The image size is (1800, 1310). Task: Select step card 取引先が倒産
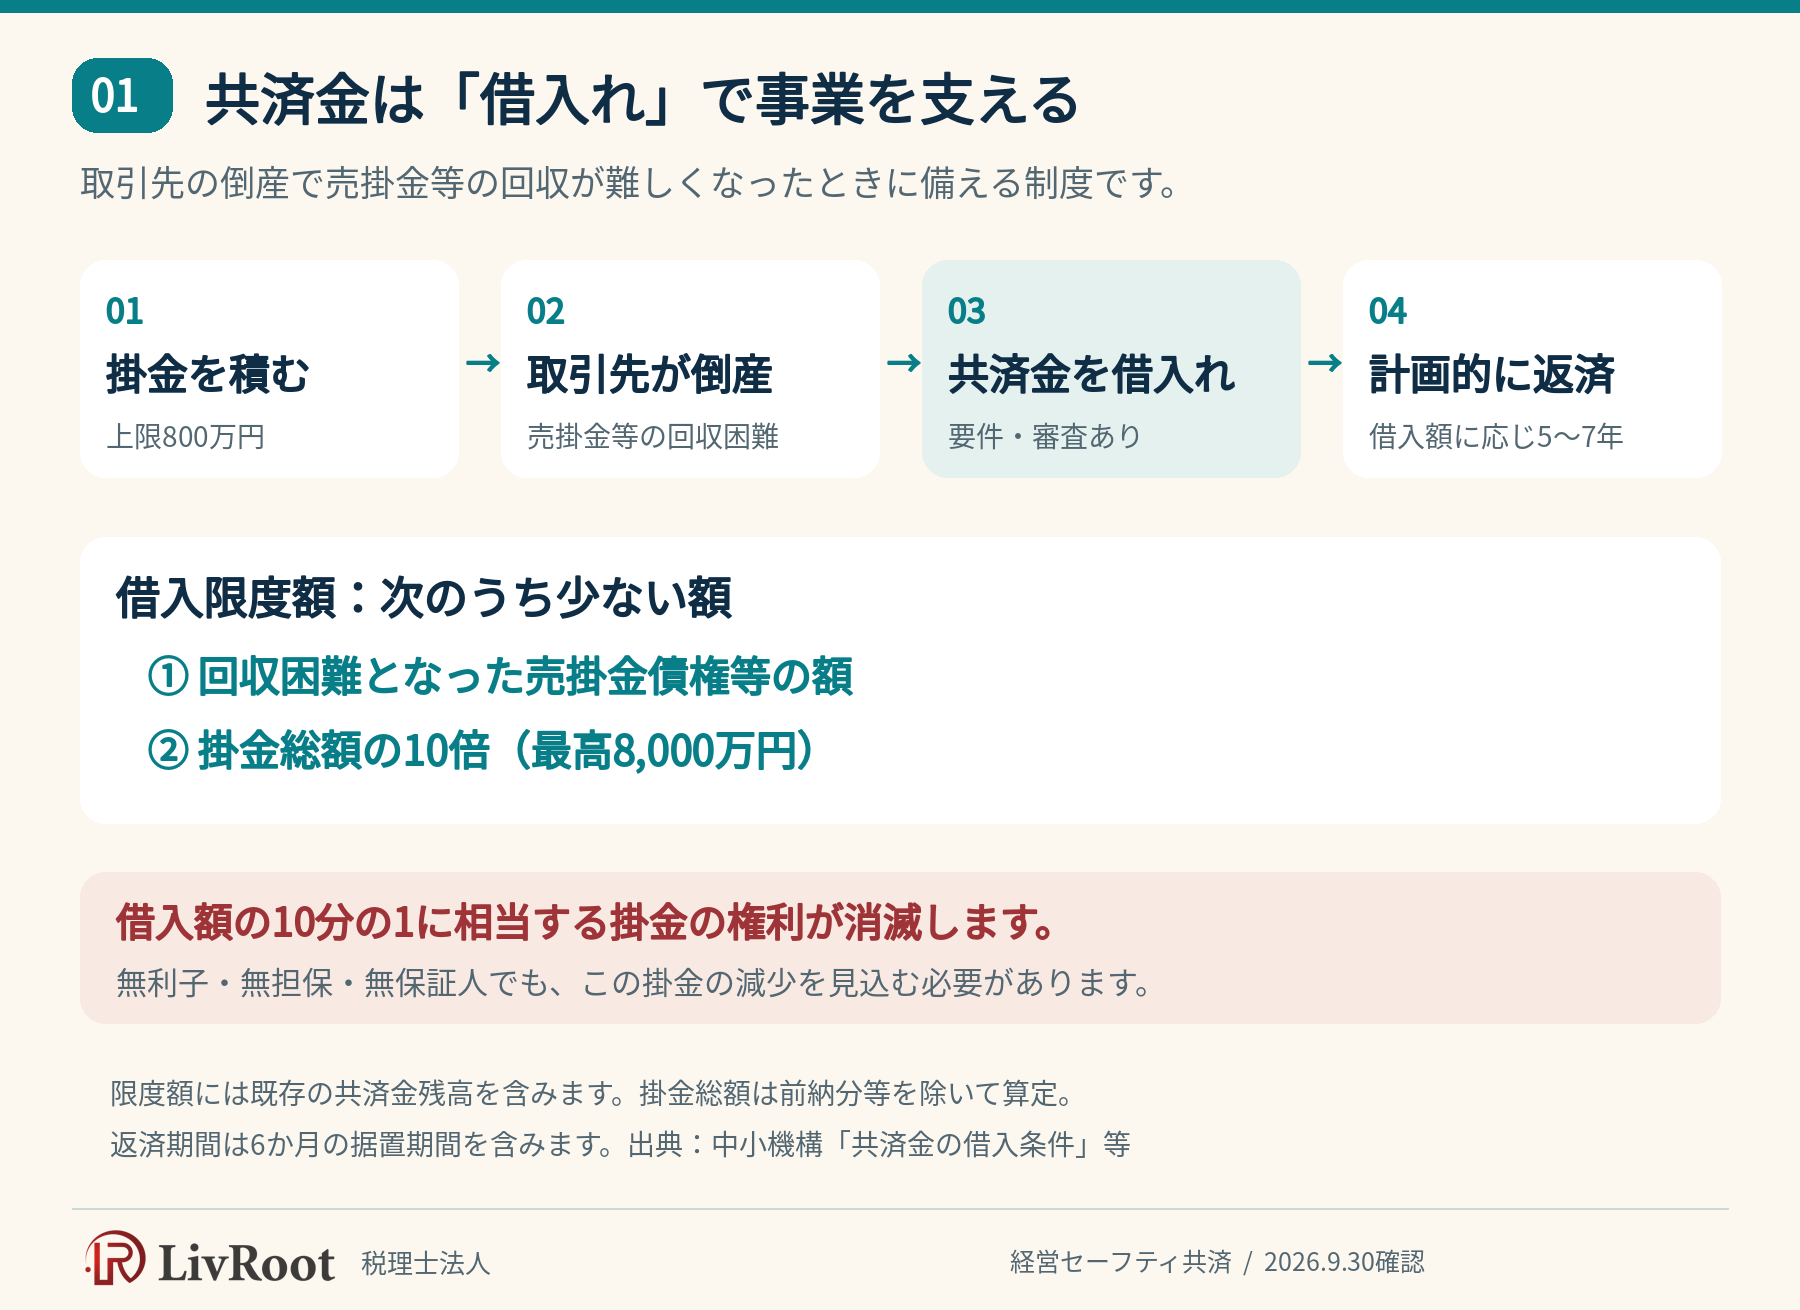point(690,369)
